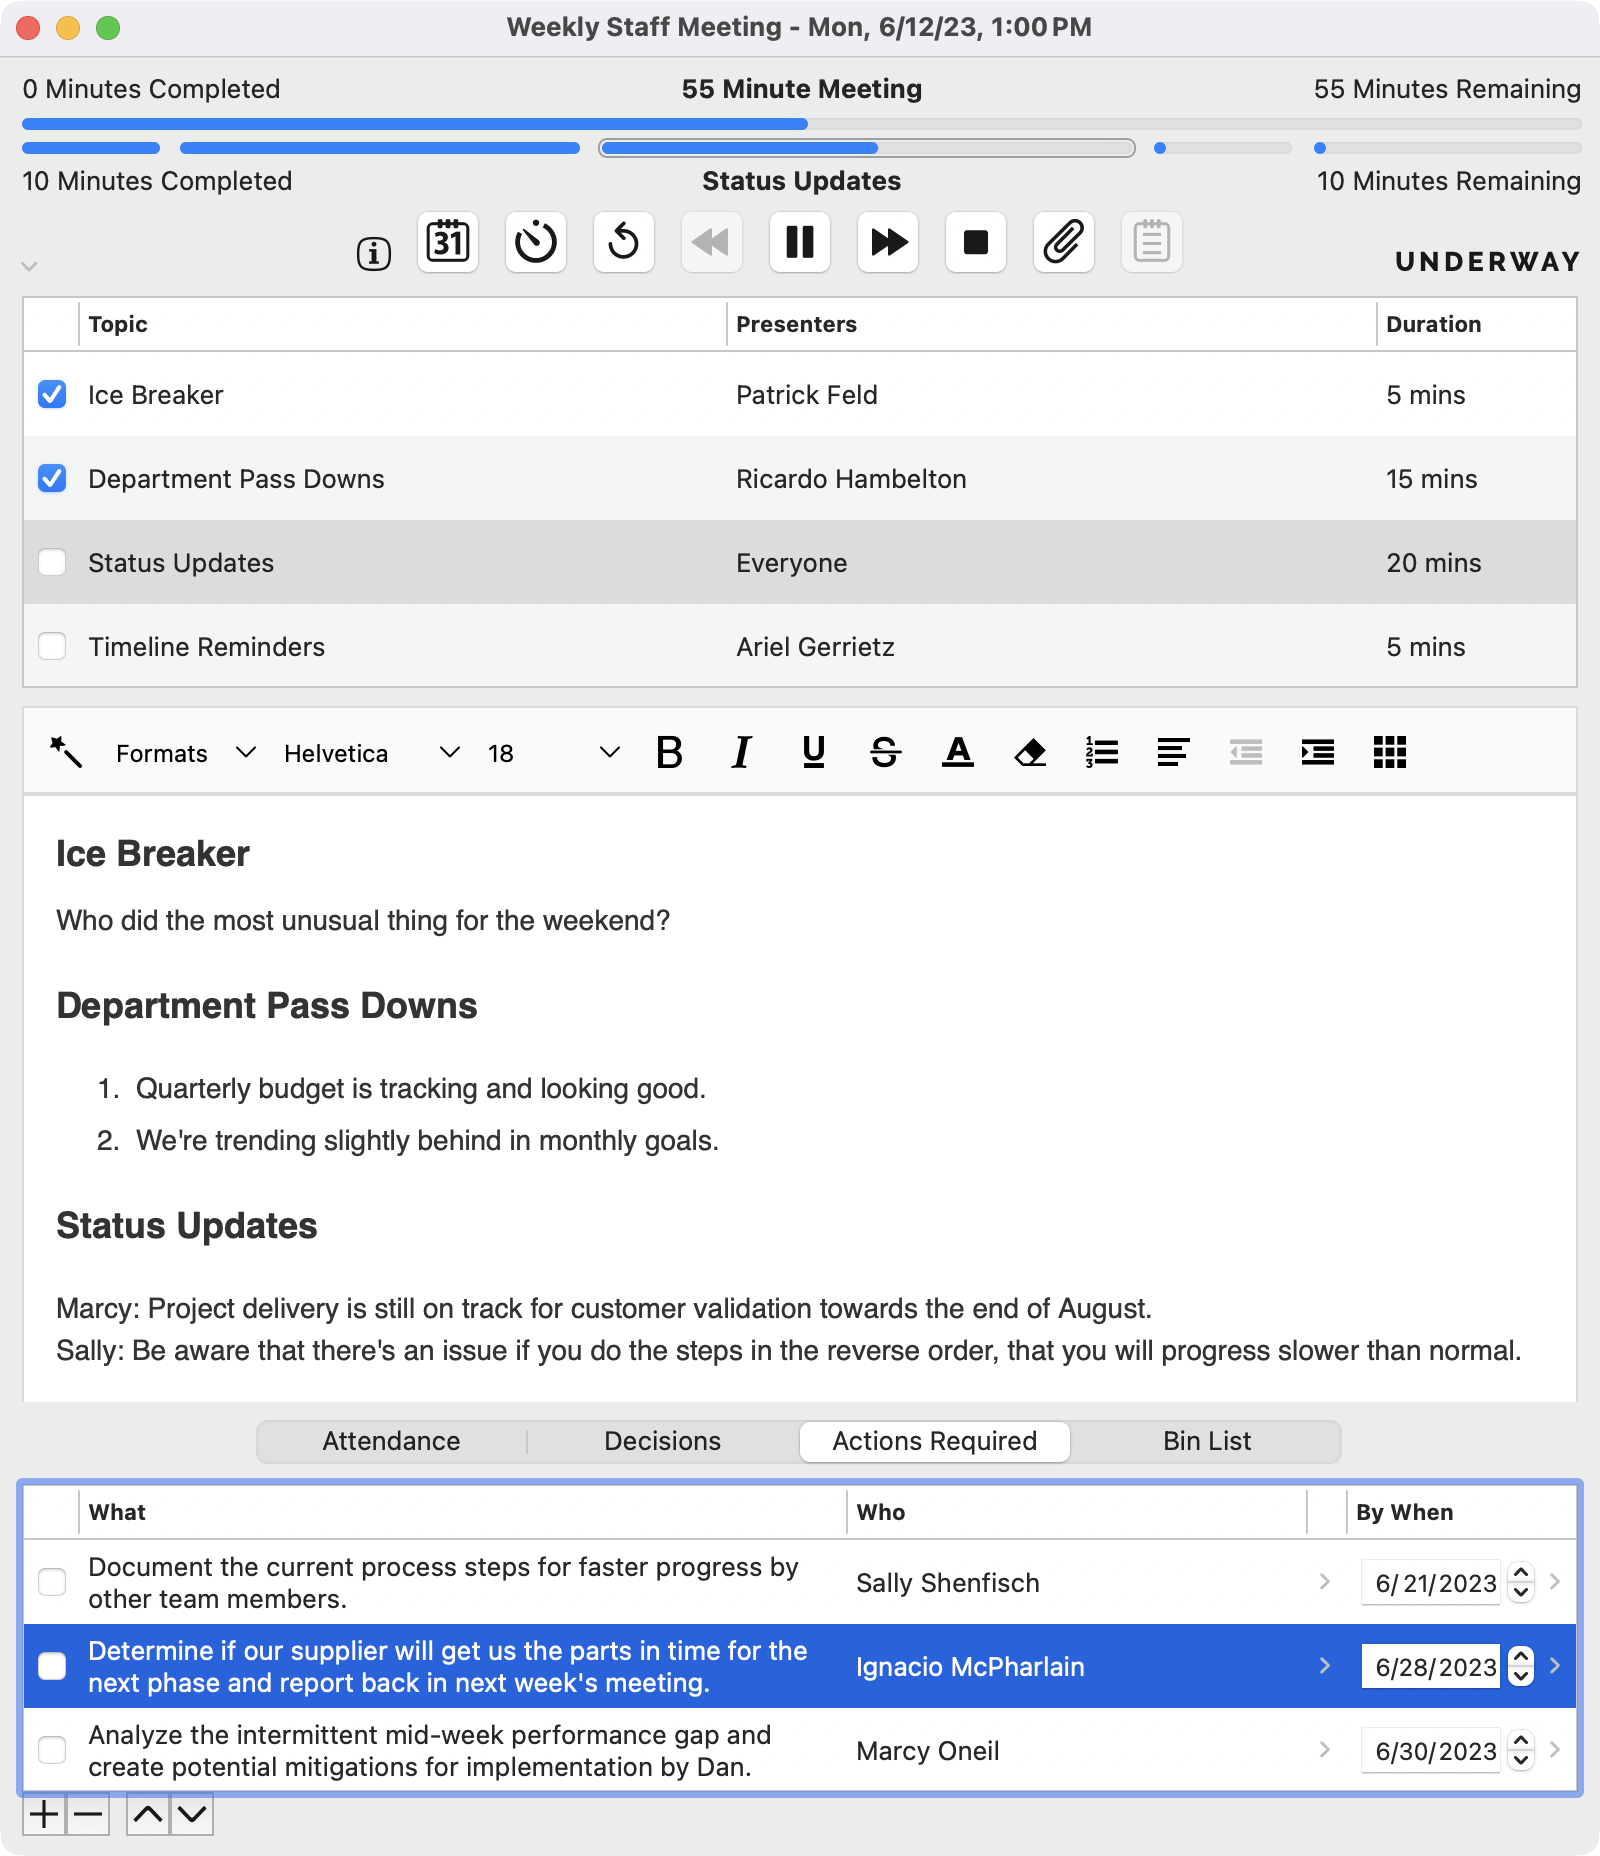Open the Bin List tab

(x=1206, y=1441)
